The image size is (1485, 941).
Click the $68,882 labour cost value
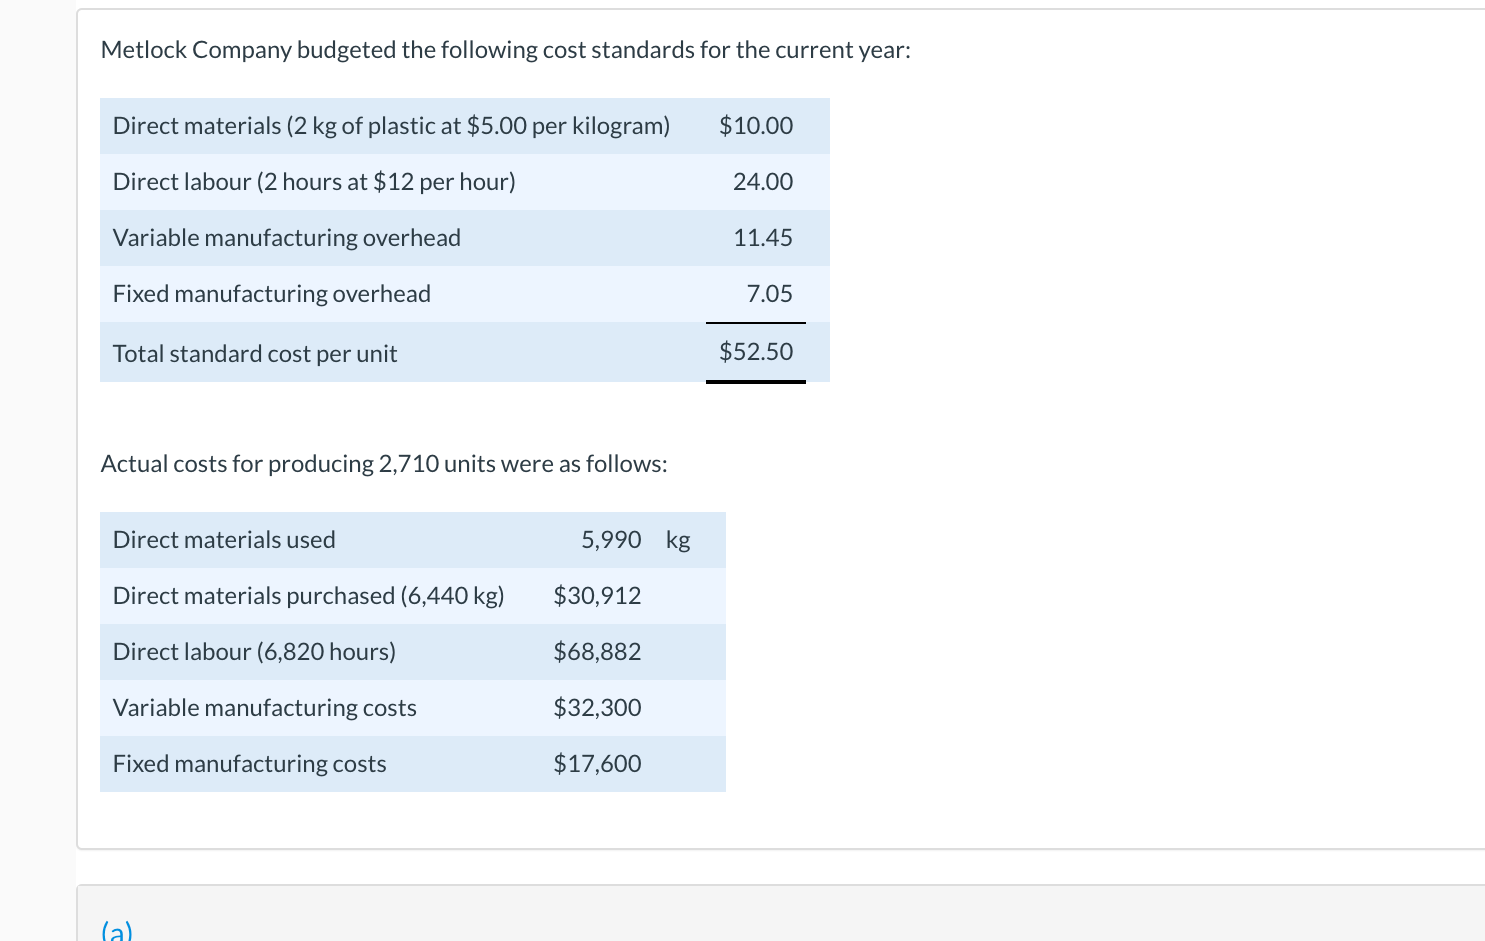(596, 652)
